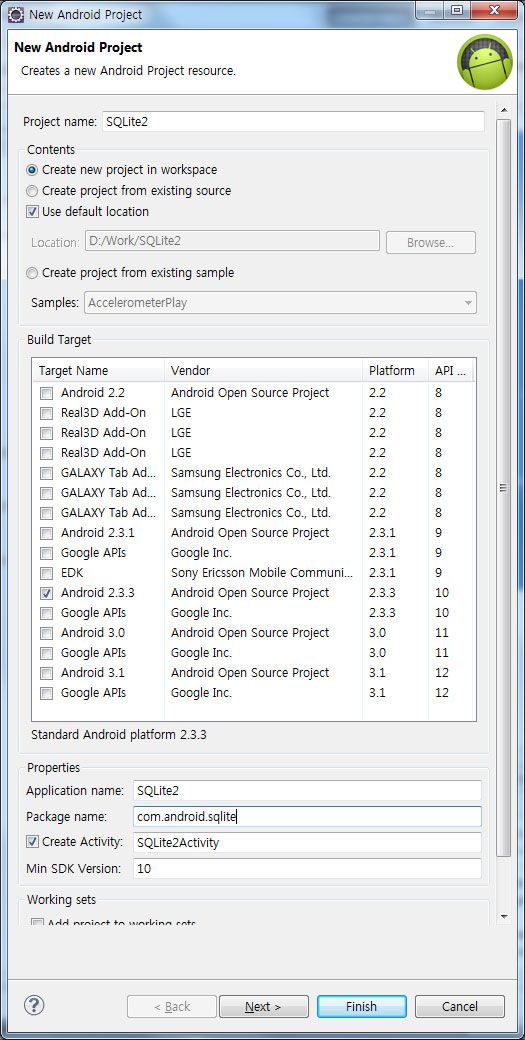Open the Samples dropdown

280,303
